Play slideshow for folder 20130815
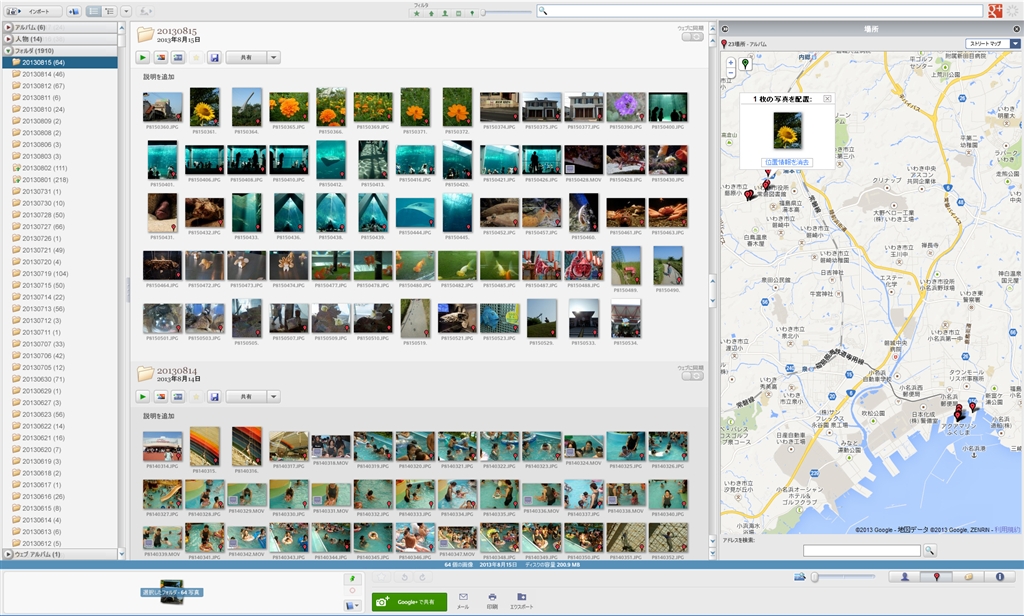This screenshot has width=1024, height=616. (x=144, y=58)
